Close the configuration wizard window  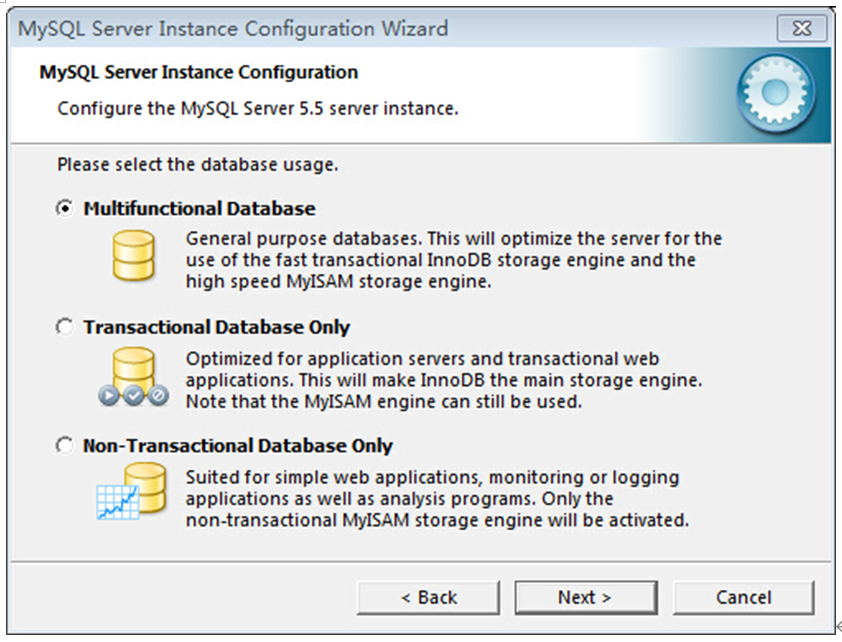coord(804,29)
